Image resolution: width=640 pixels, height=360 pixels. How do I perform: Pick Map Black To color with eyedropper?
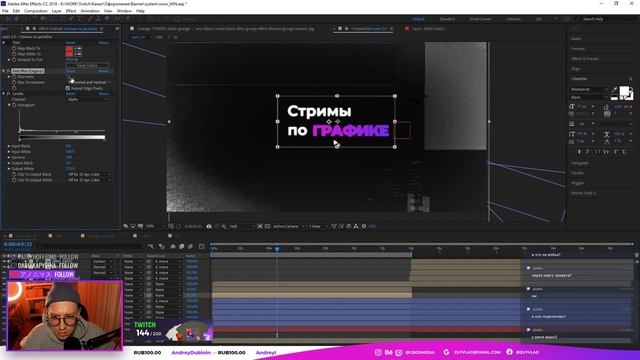pos(78,49)
